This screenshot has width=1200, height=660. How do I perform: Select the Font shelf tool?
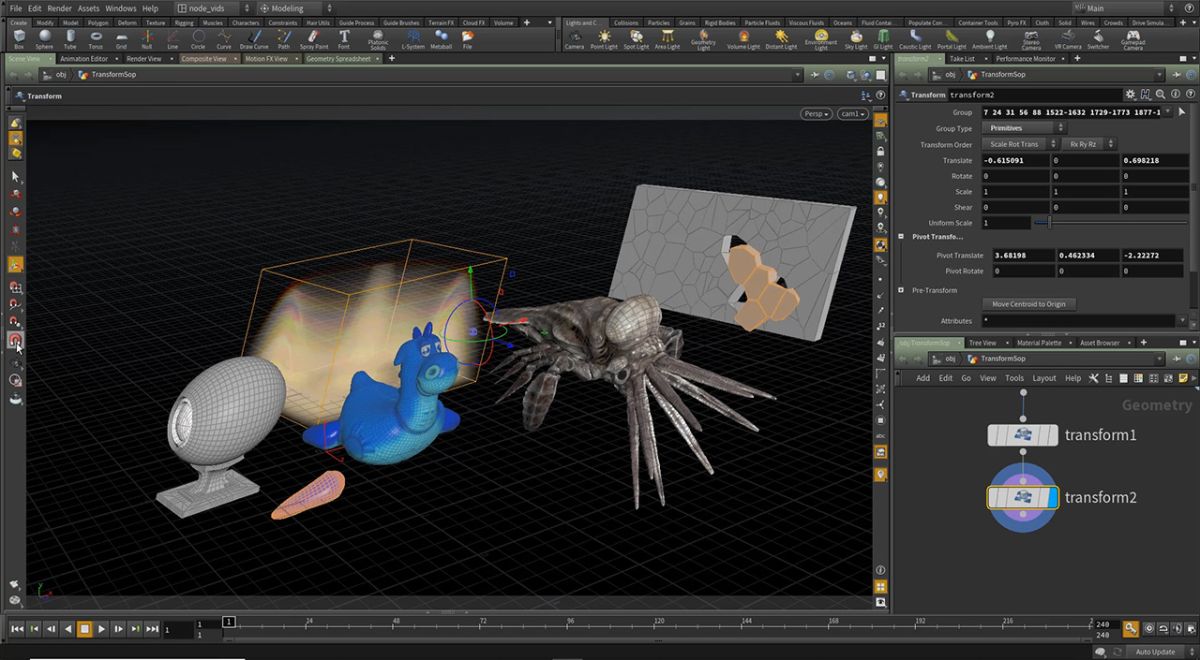point(344,40)
